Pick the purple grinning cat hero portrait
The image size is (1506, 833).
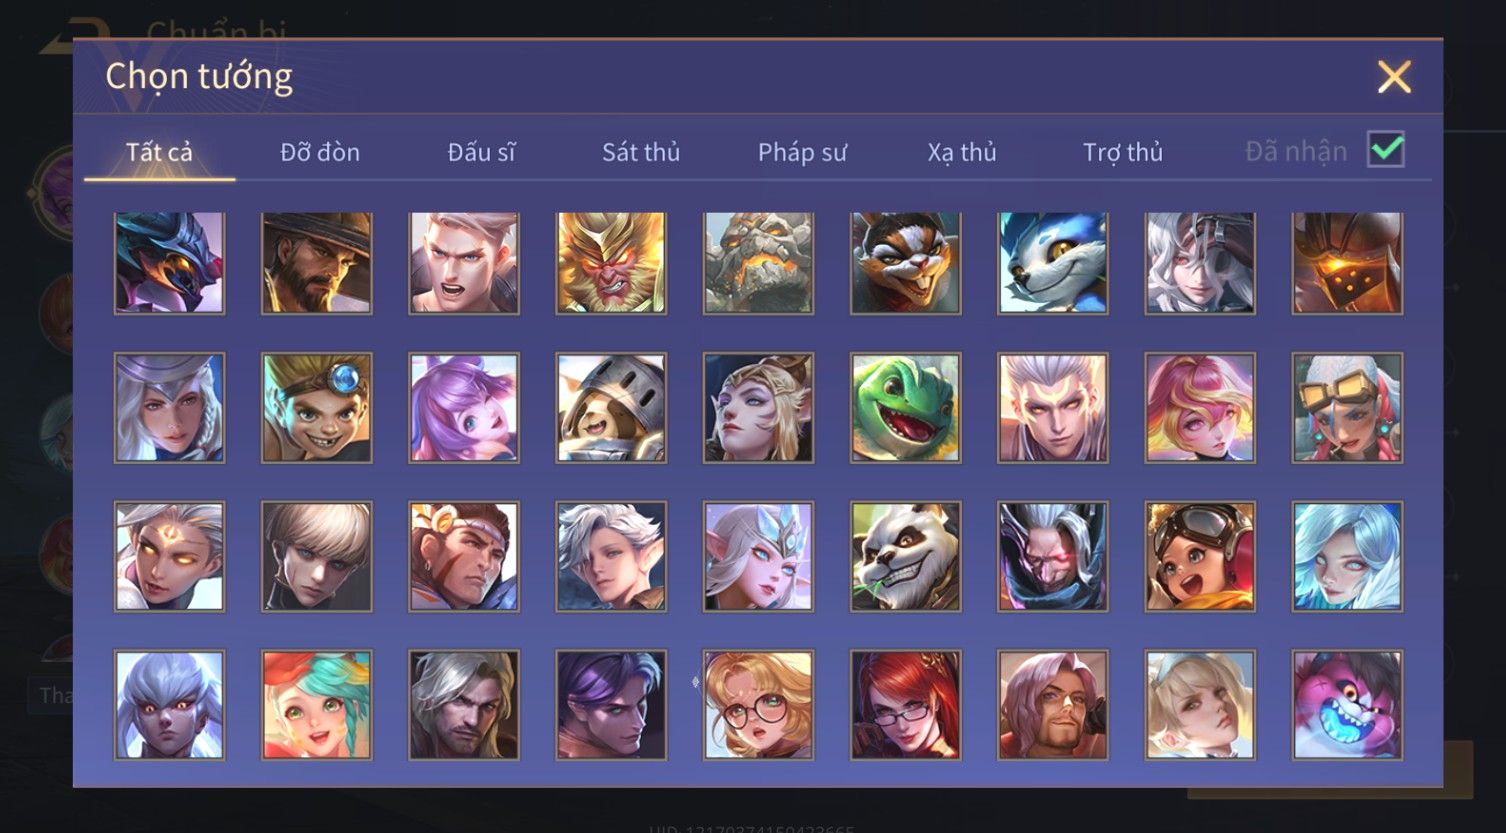click(1347, 705)
